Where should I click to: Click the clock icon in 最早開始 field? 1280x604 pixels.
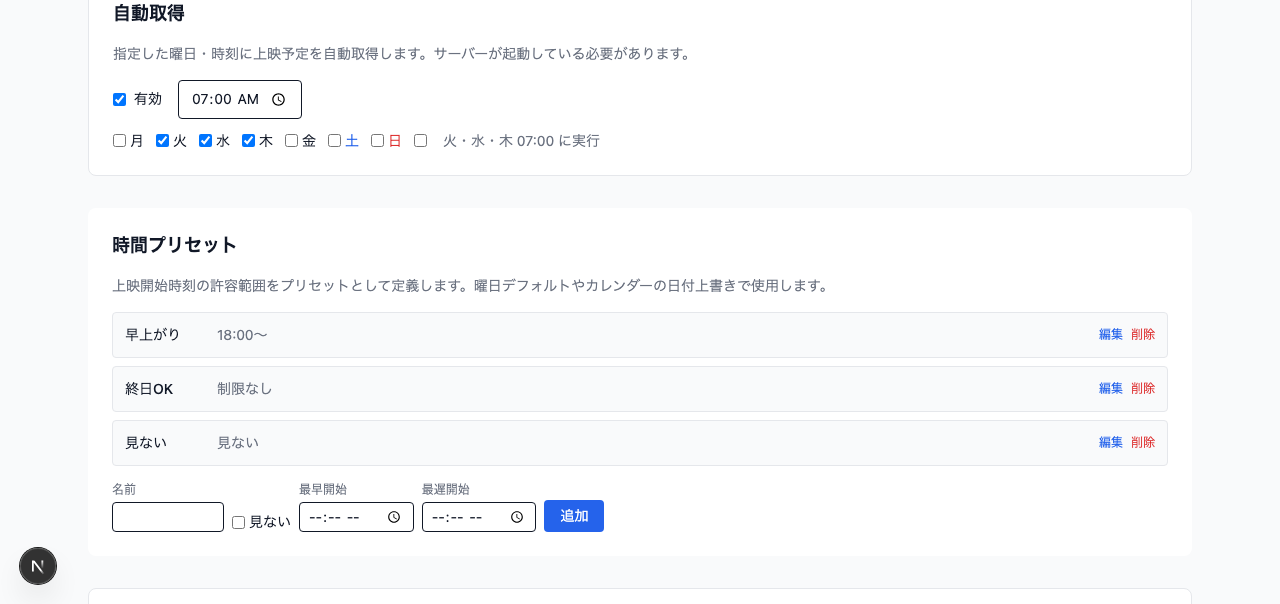395,517
